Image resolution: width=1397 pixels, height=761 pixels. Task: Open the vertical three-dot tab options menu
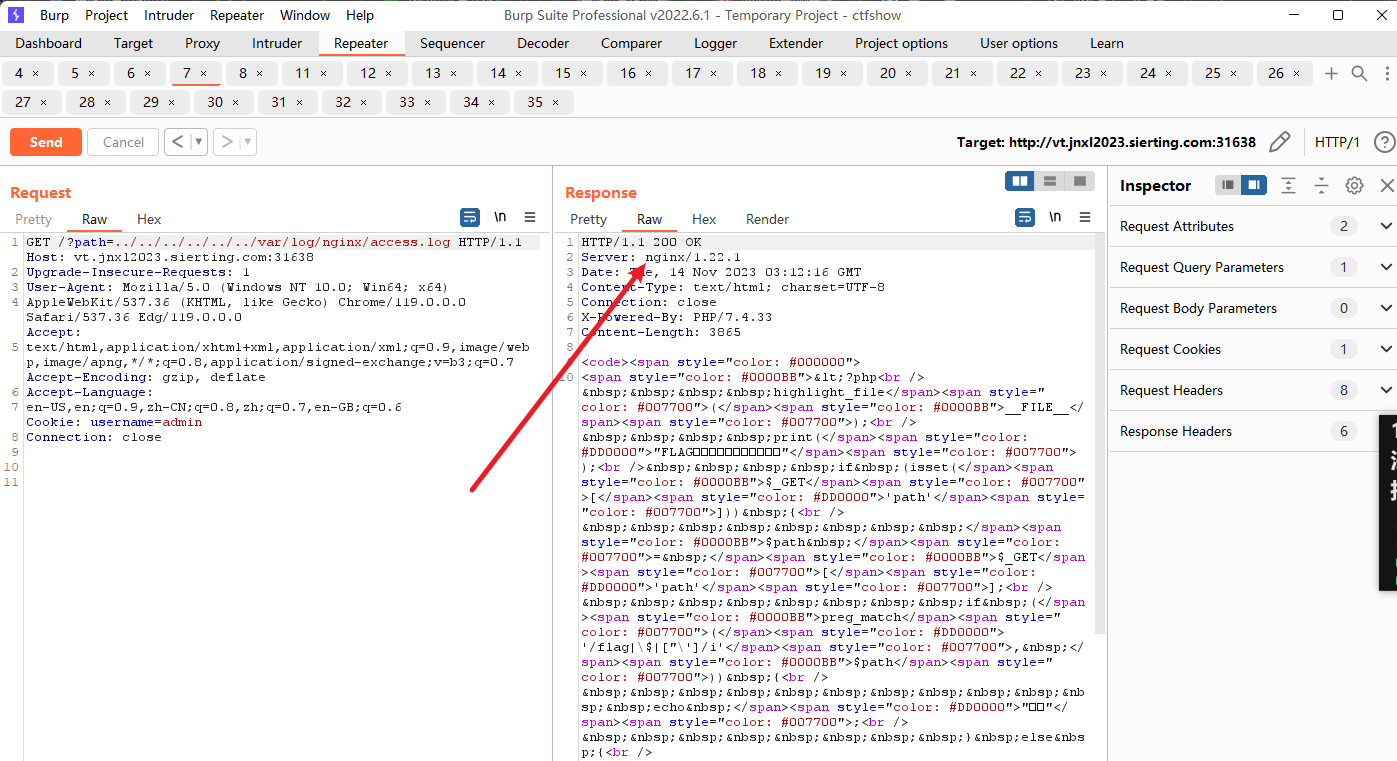pos(1387,73)
